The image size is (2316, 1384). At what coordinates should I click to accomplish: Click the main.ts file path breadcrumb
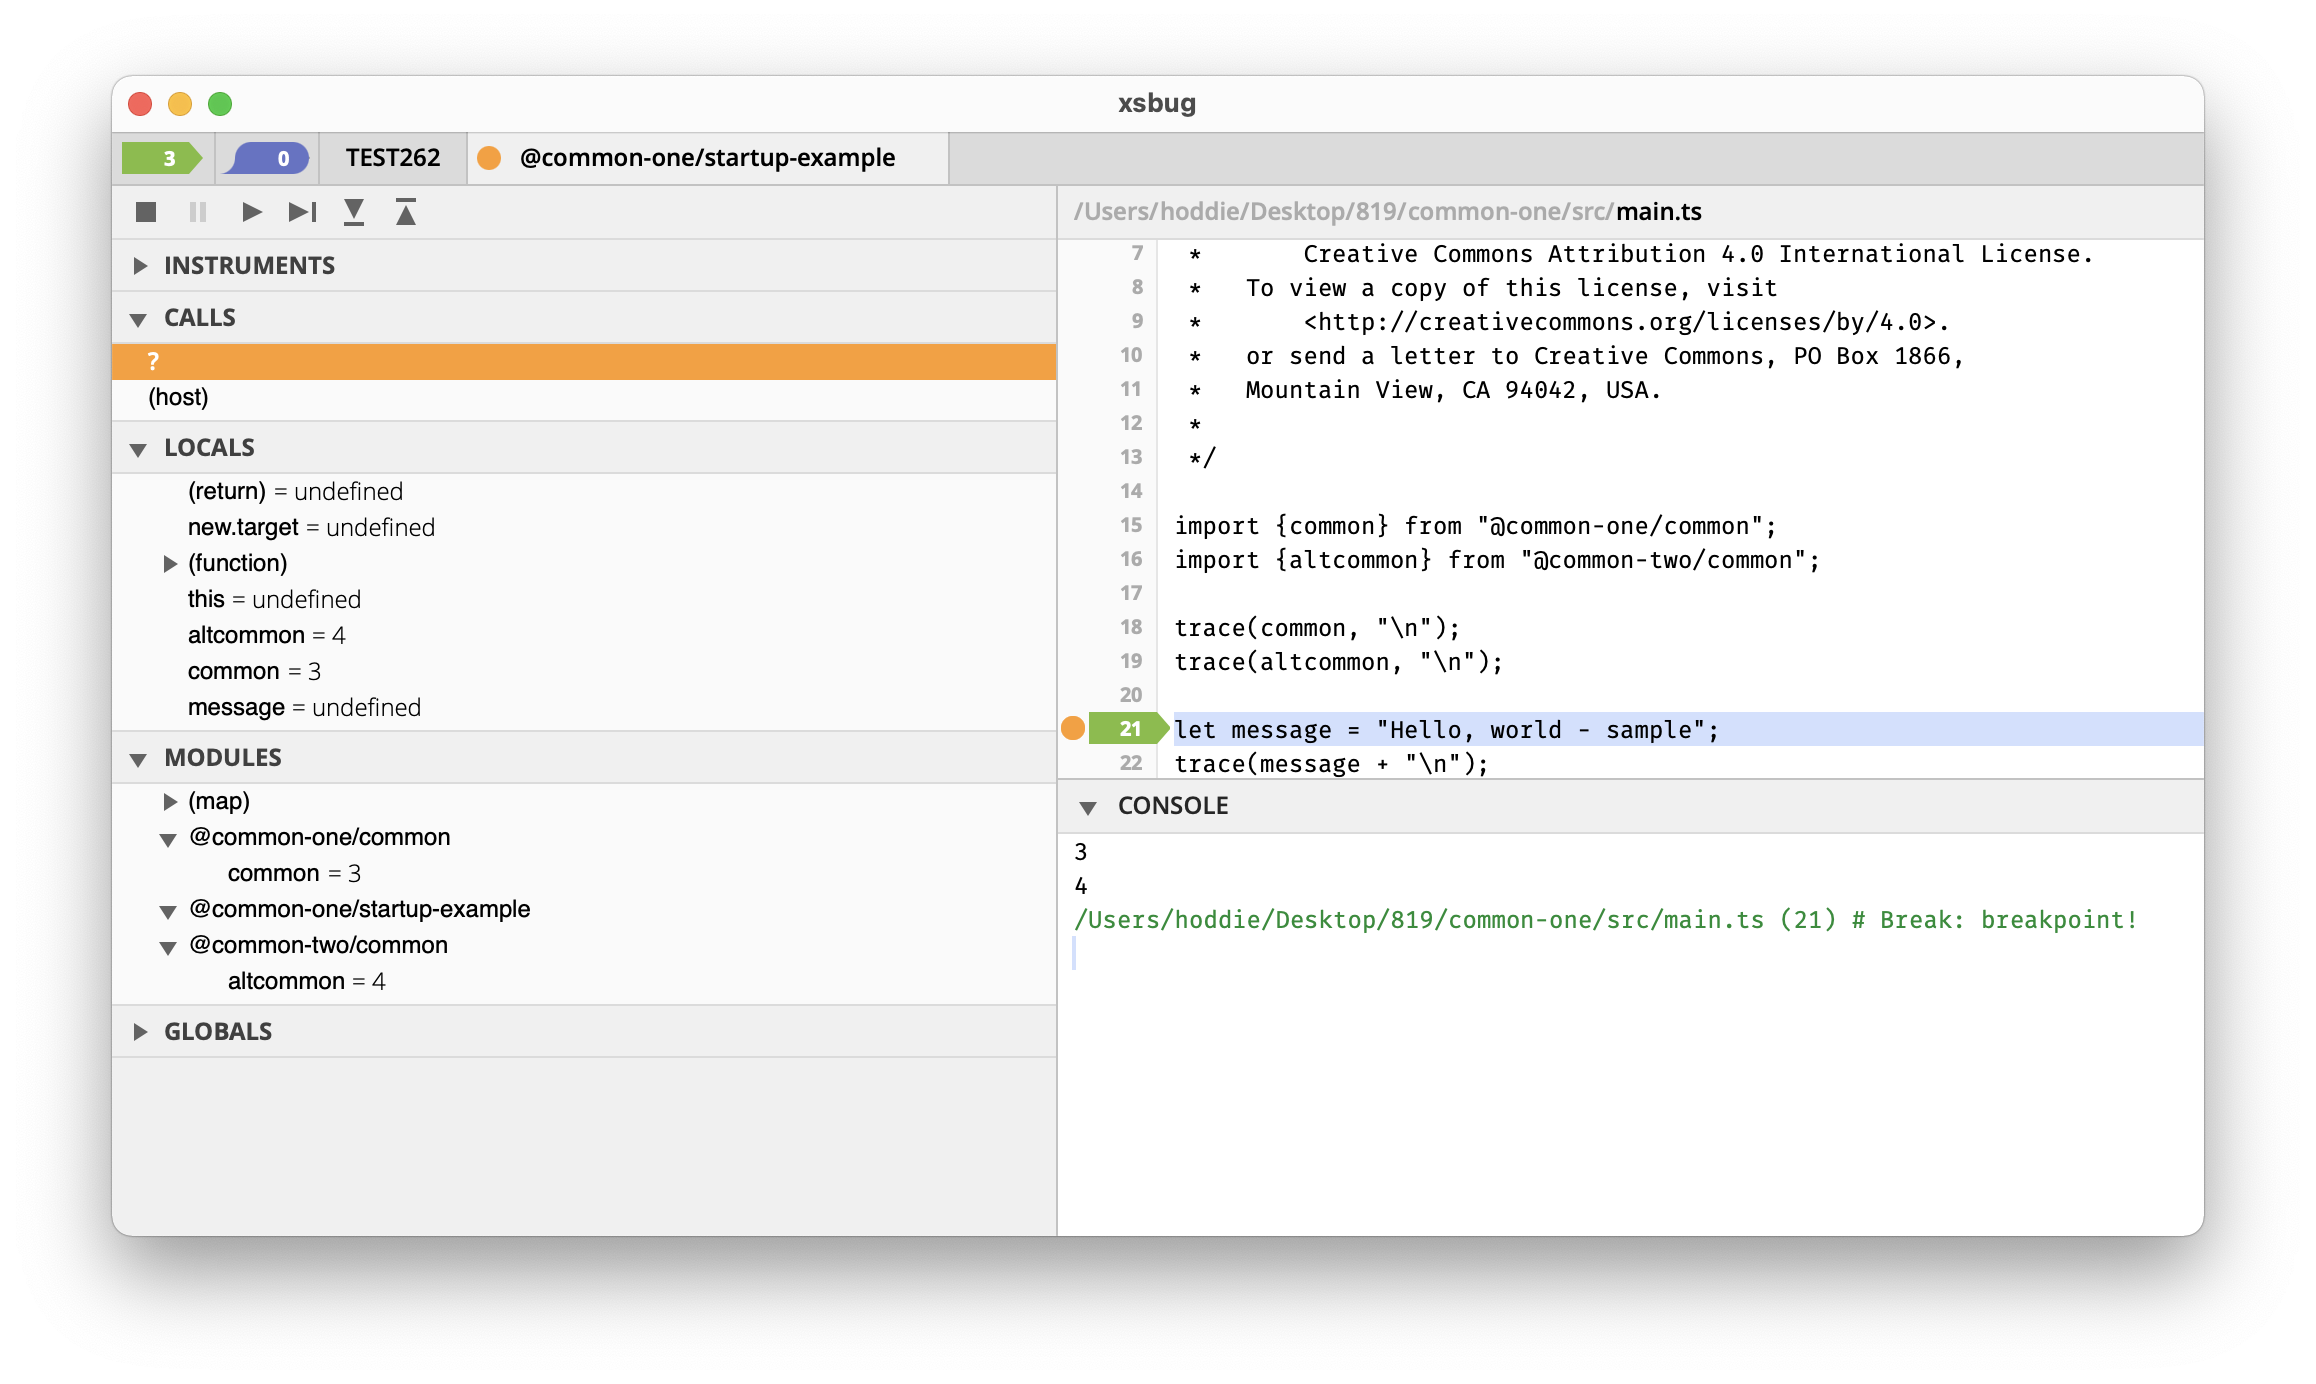coord(1659,211)
